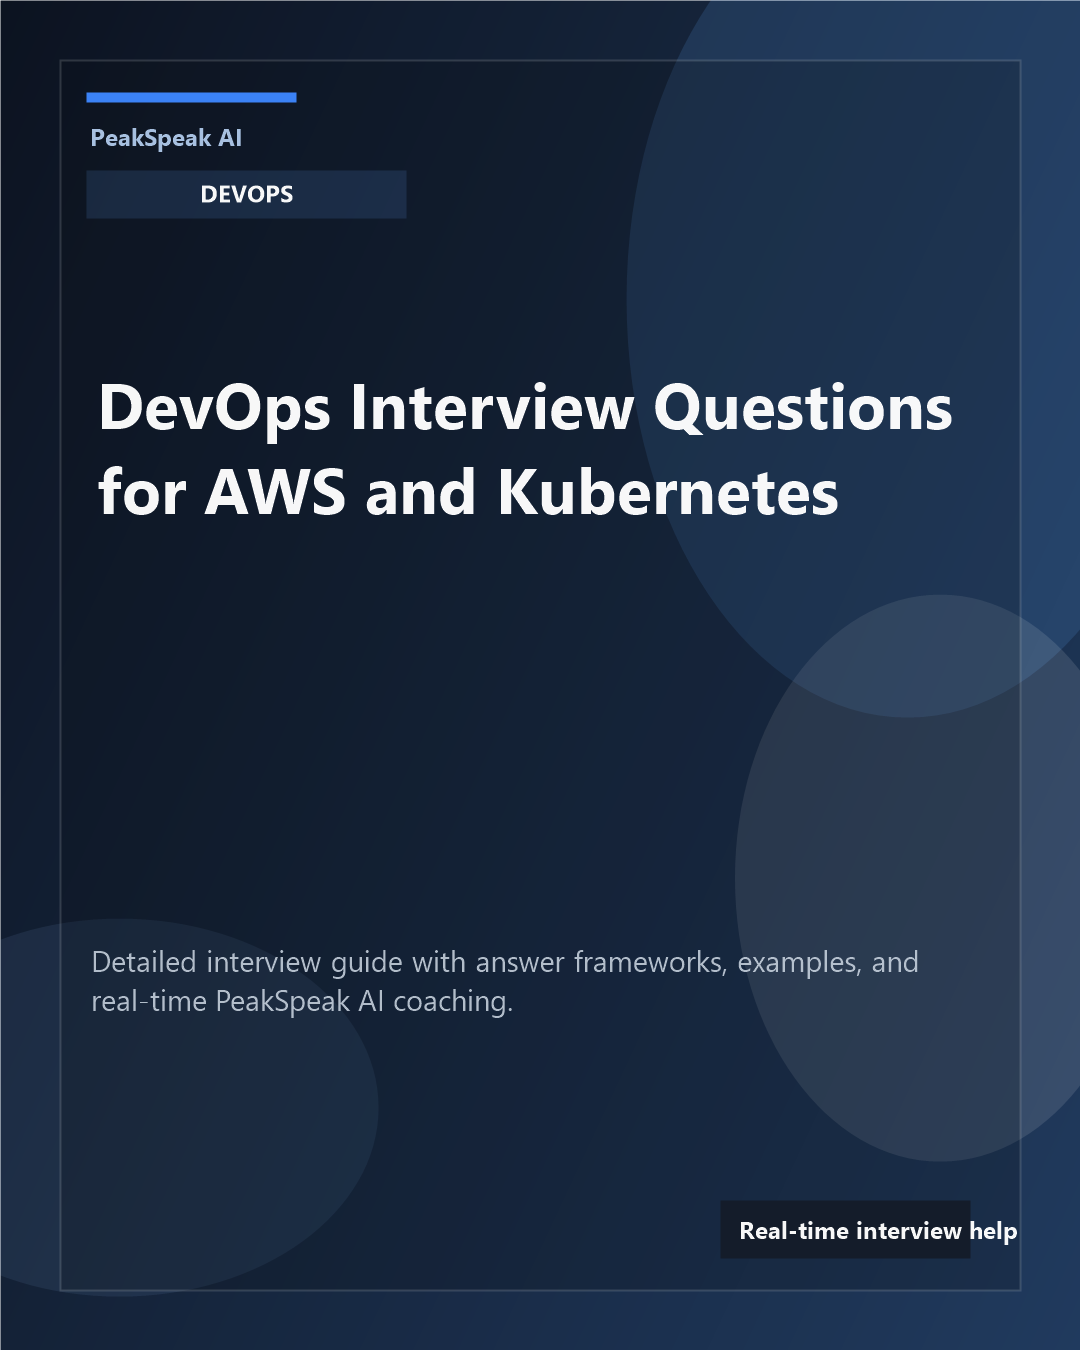Click the dark DEVOPS label background
This screenshot has width=1080, height=1350.
coord(246,194)
